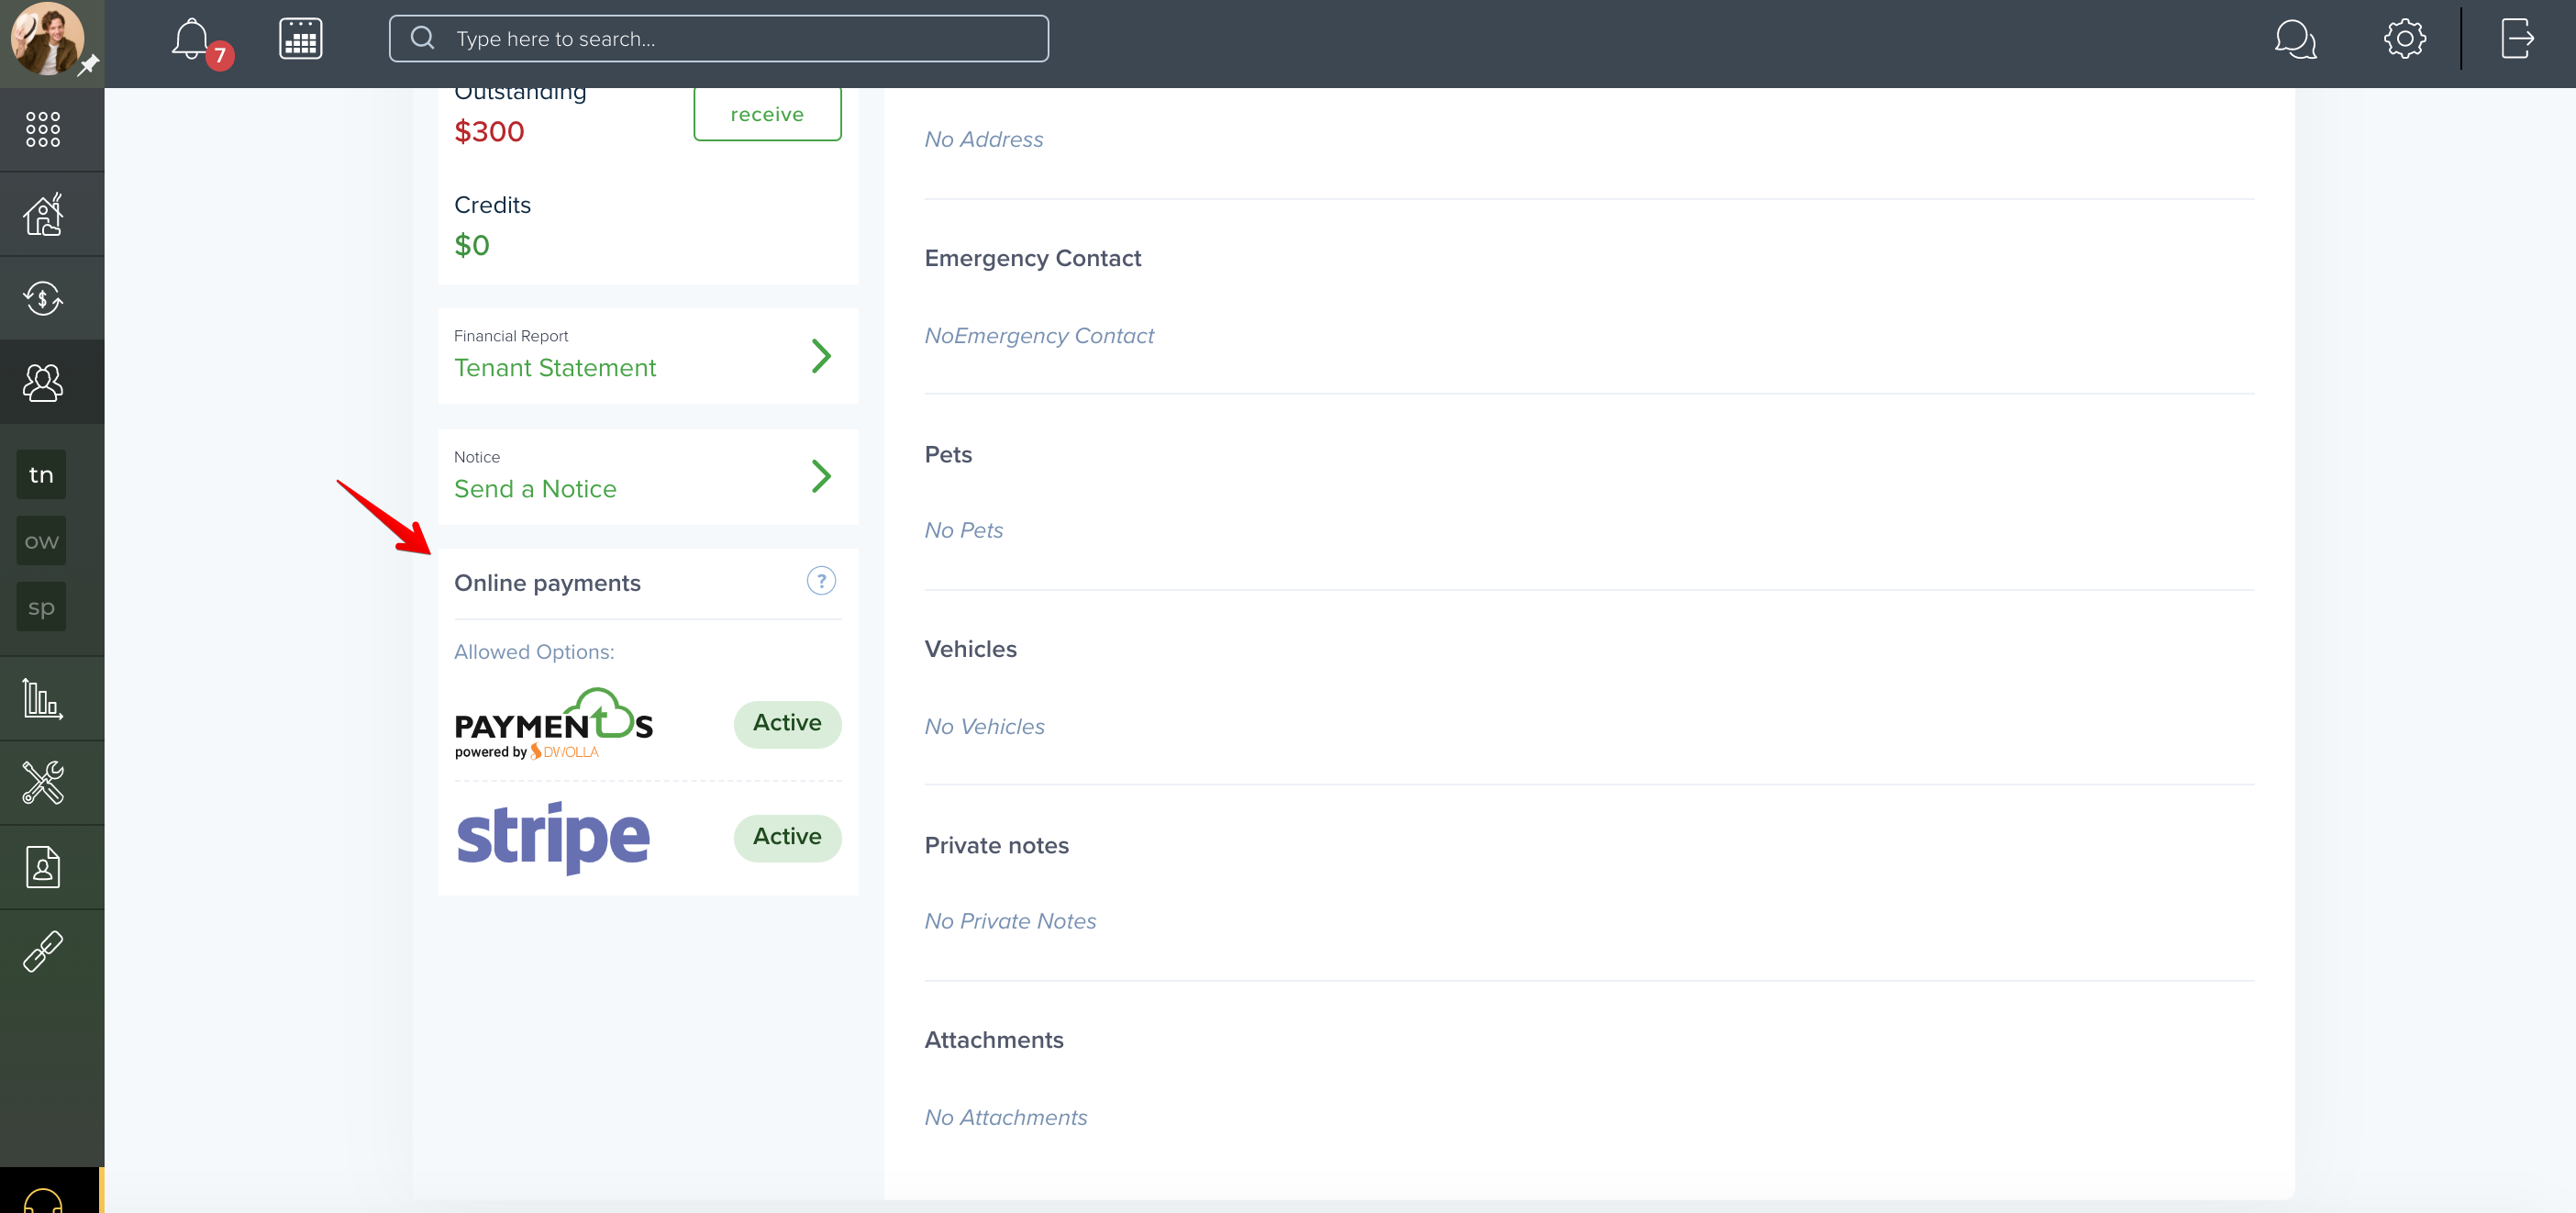Open the Tenant Statement report
This screenshot has height=1213, width=2576.
554,368
